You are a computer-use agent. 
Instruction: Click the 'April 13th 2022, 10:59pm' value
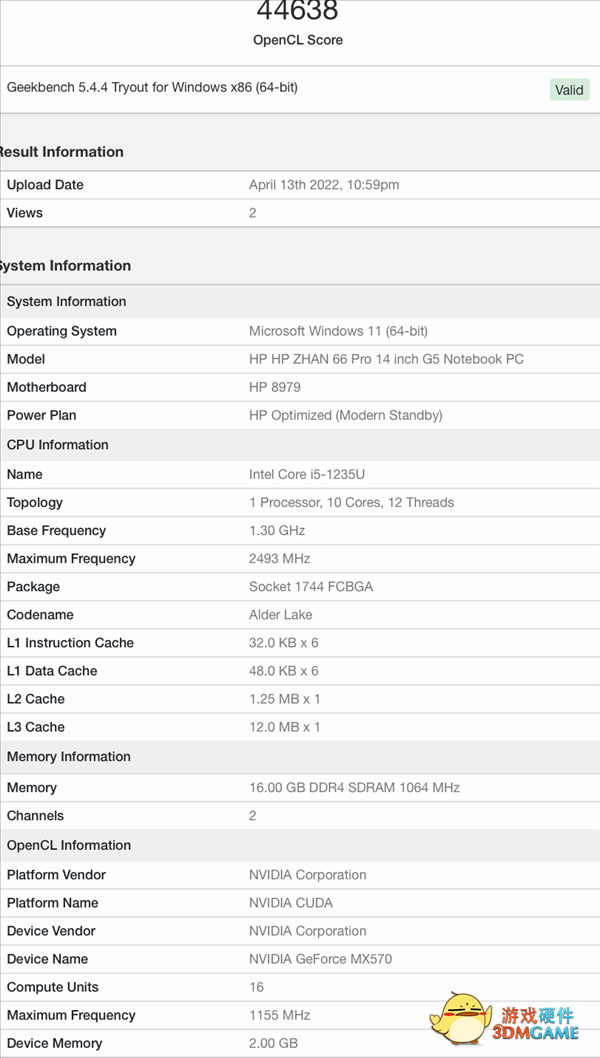click(324, 185)
